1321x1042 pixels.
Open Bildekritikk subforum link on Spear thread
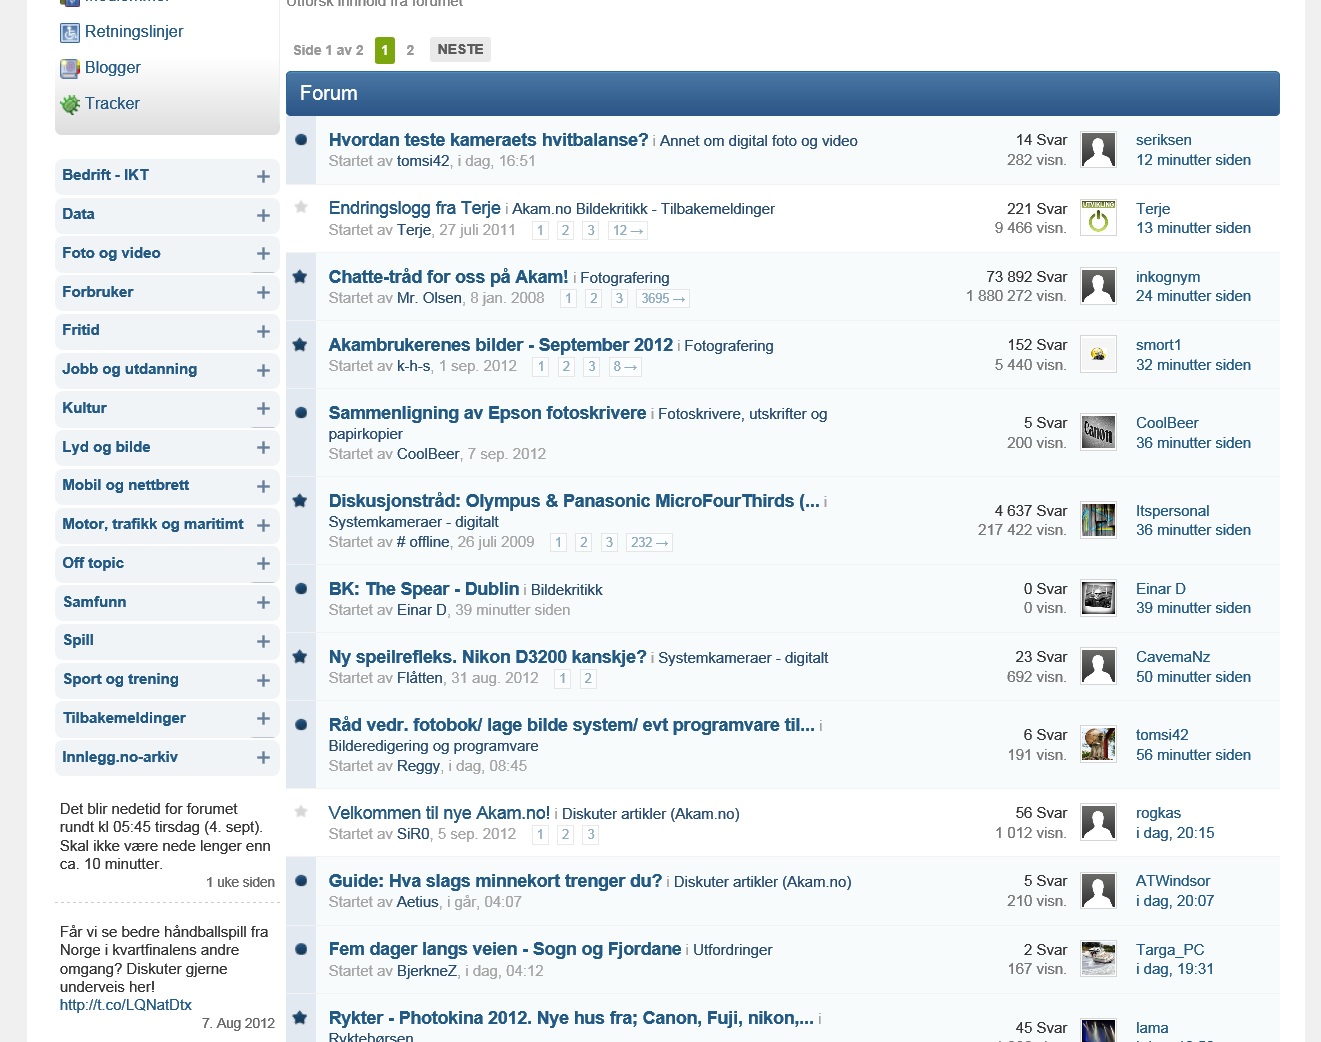[567, 590]
